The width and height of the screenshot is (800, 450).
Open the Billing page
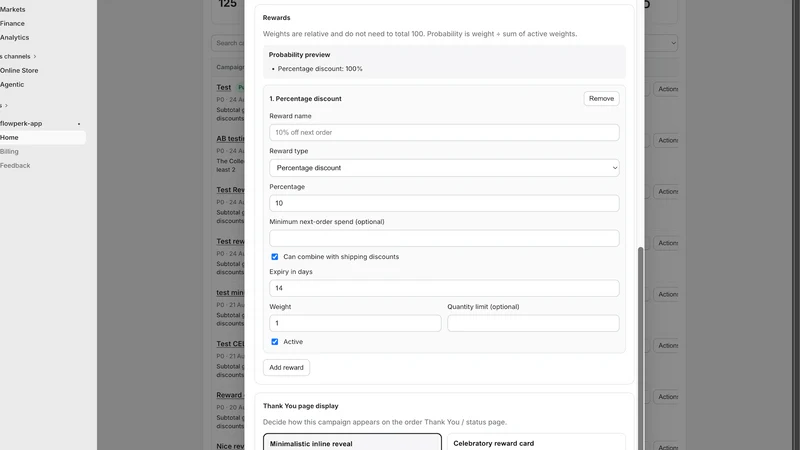[x=9, y=152]
